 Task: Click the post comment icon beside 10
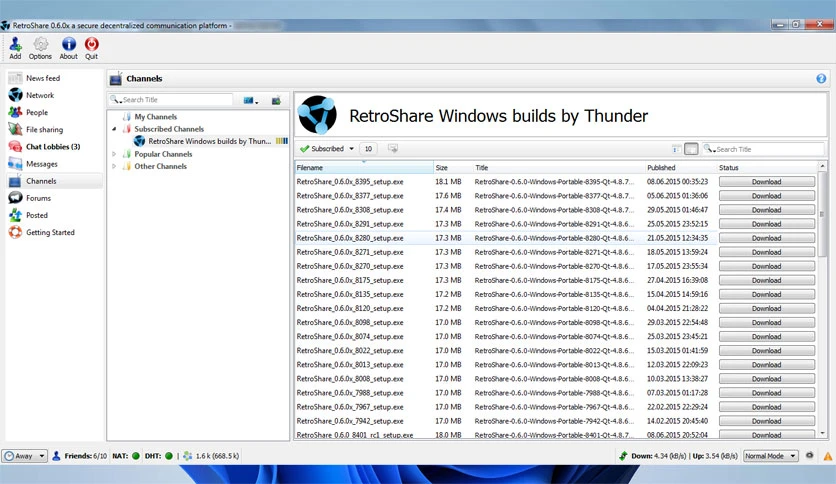pos(393,149)
